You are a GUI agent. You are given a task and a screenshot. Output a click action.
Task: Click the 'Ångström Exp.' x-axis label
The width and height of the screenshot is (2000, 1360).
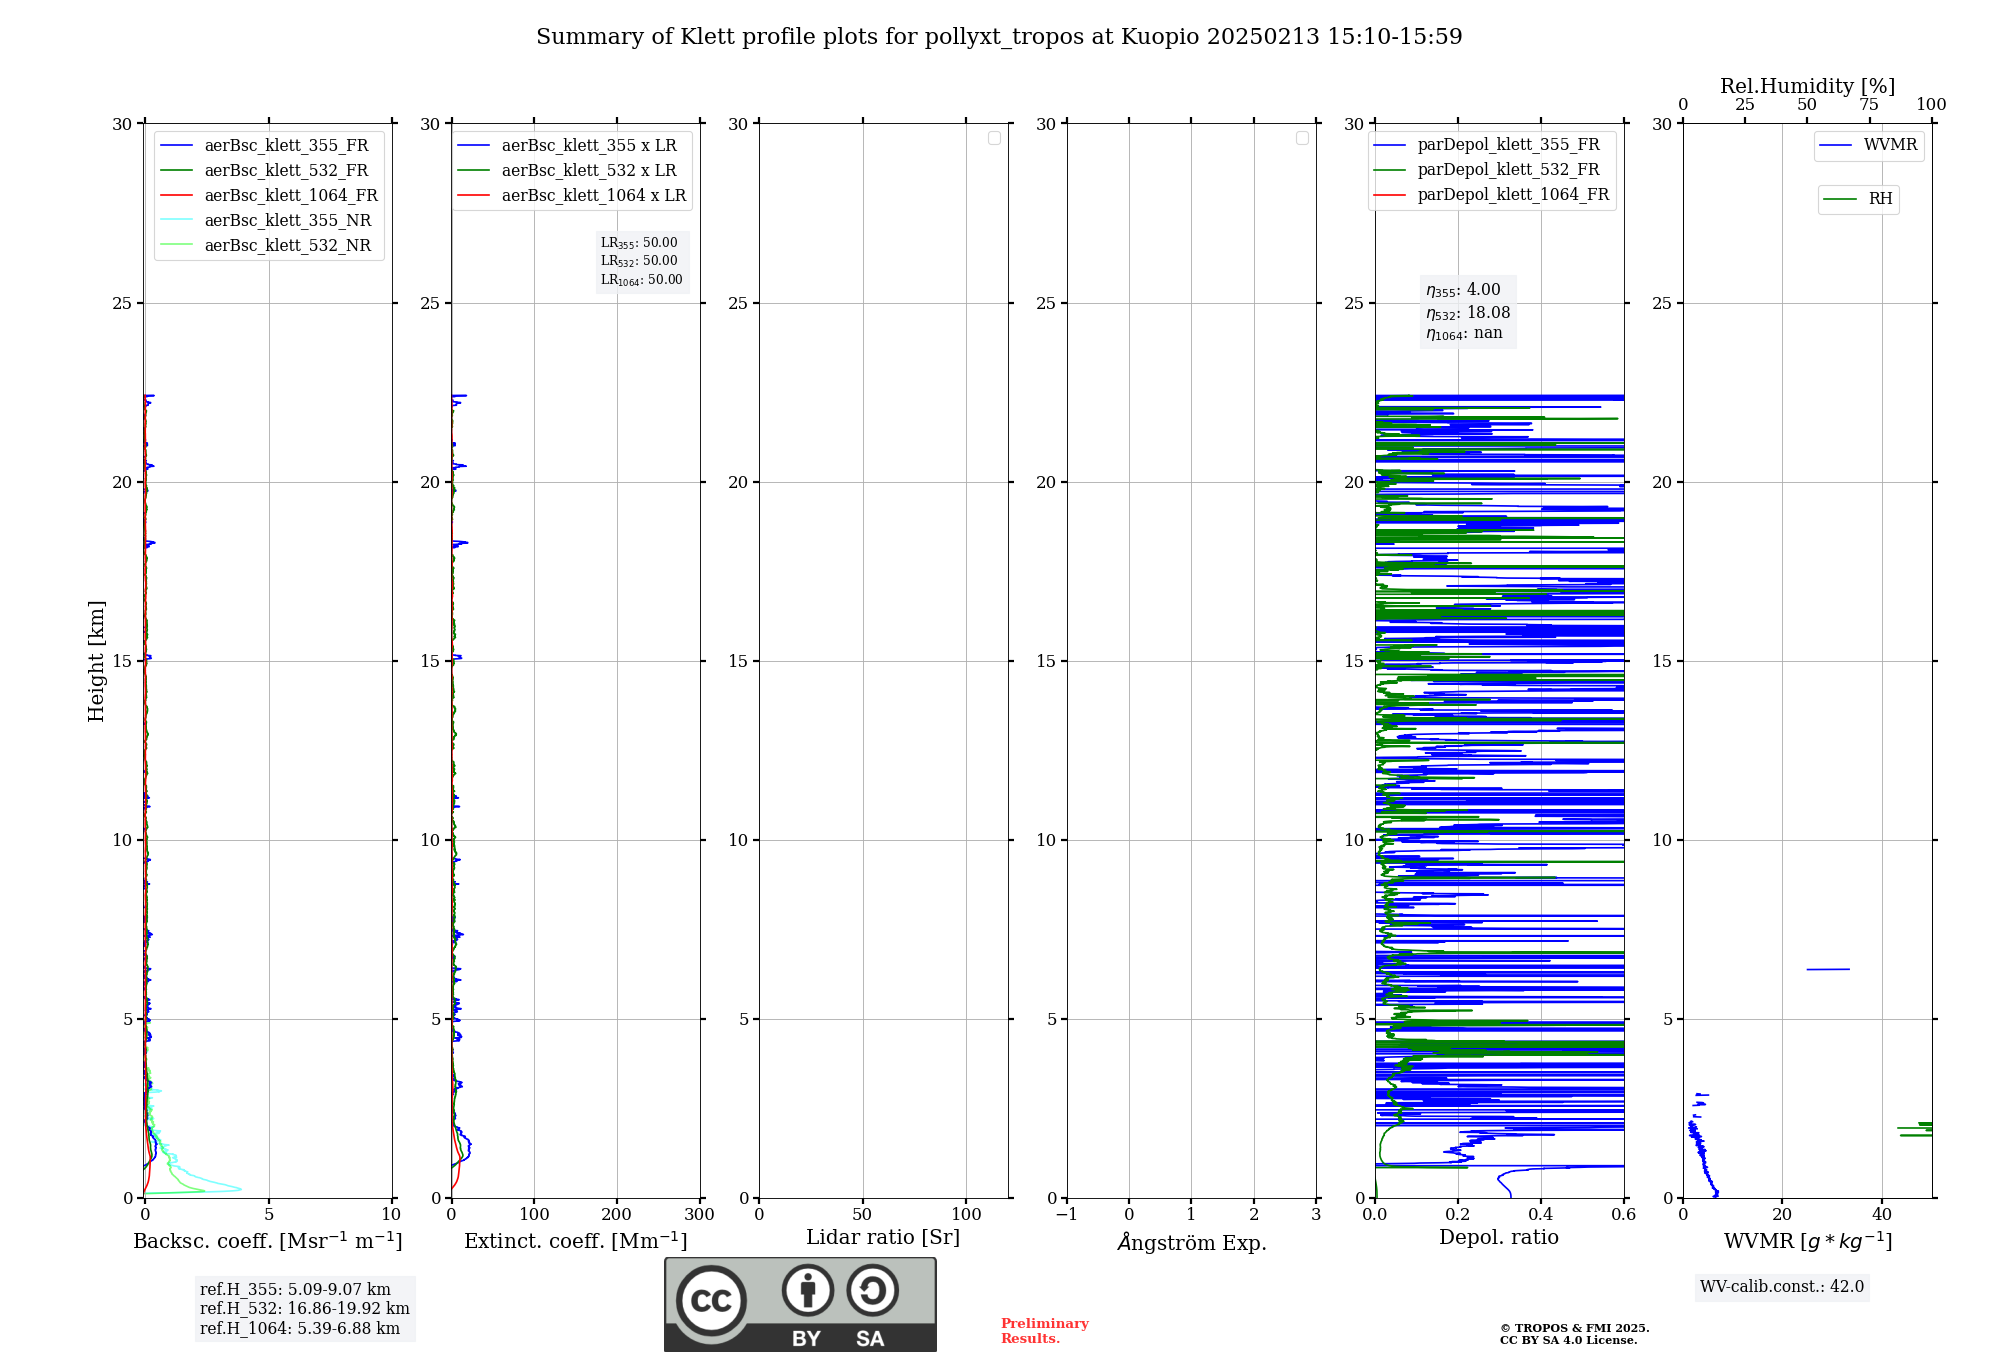tap(1192, 1242)
